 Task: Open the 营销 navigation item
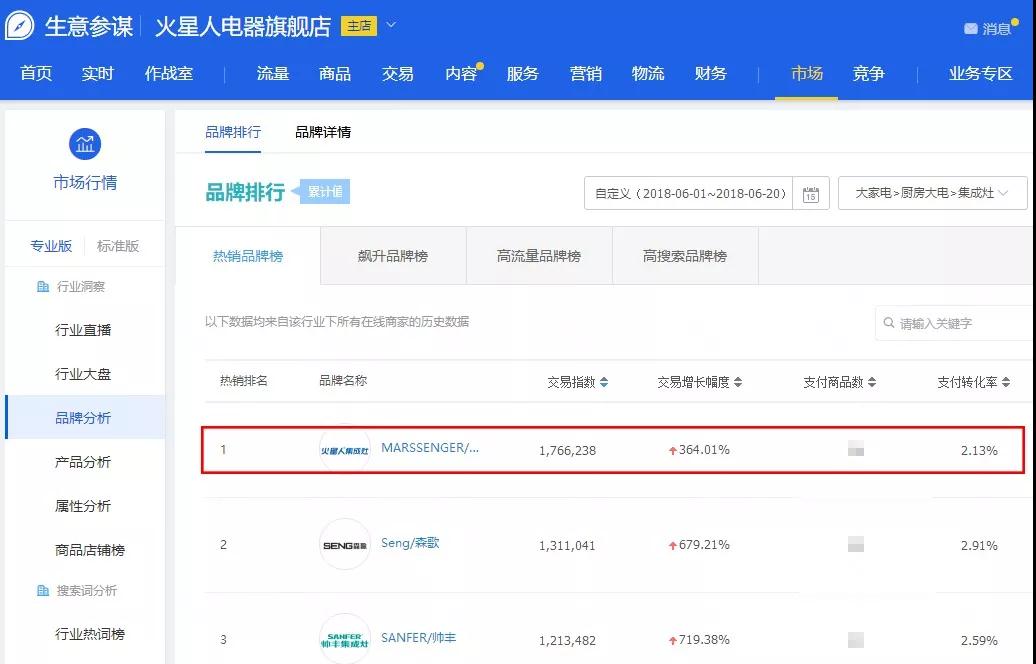tap(586, 73)
